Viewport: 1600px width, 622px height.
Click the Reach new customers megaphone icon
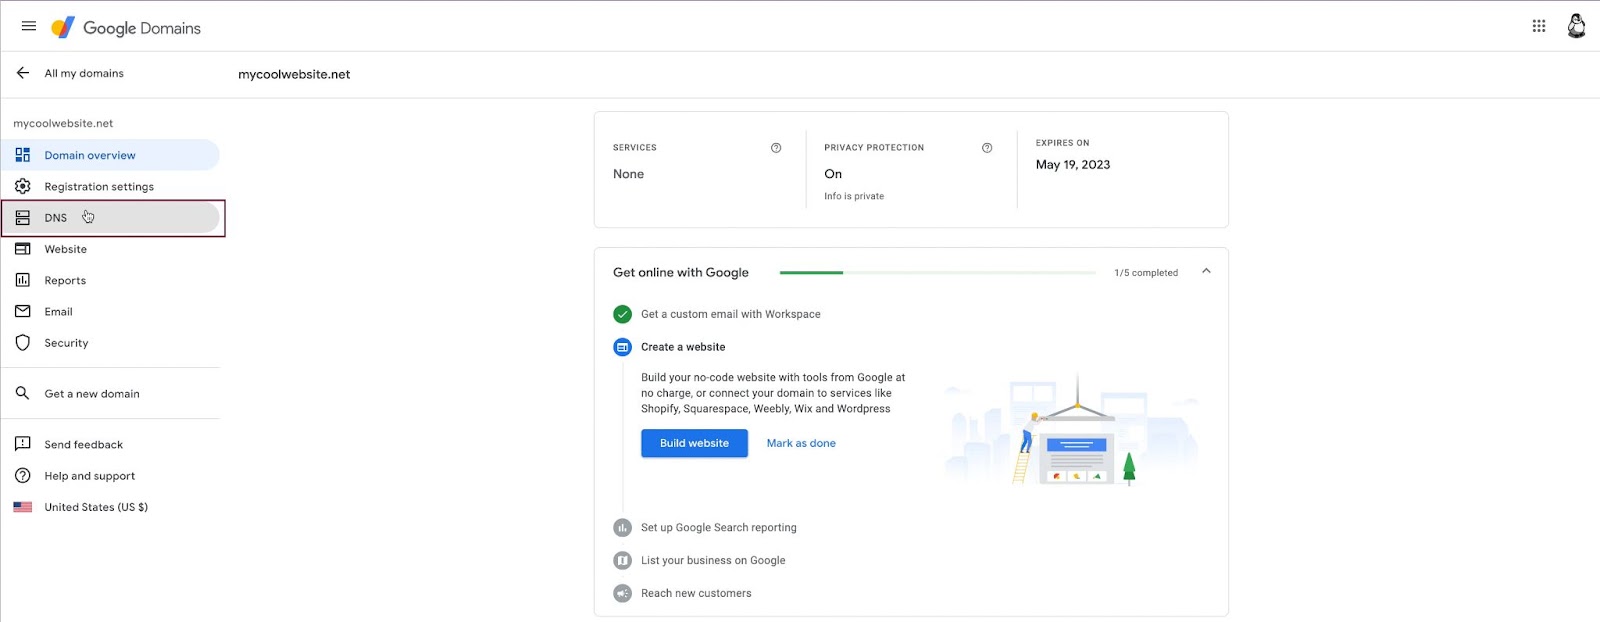[x=622, y=593]
